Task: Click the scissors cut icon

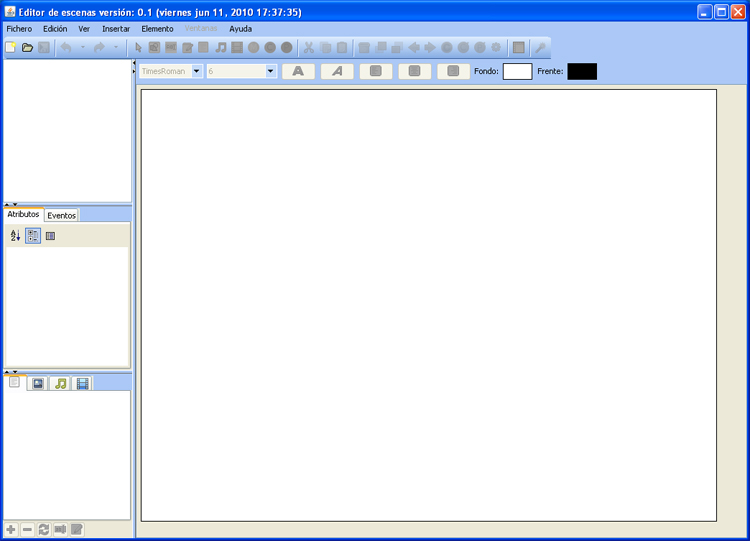Action: pyautogui.click(x=309, y=47)
